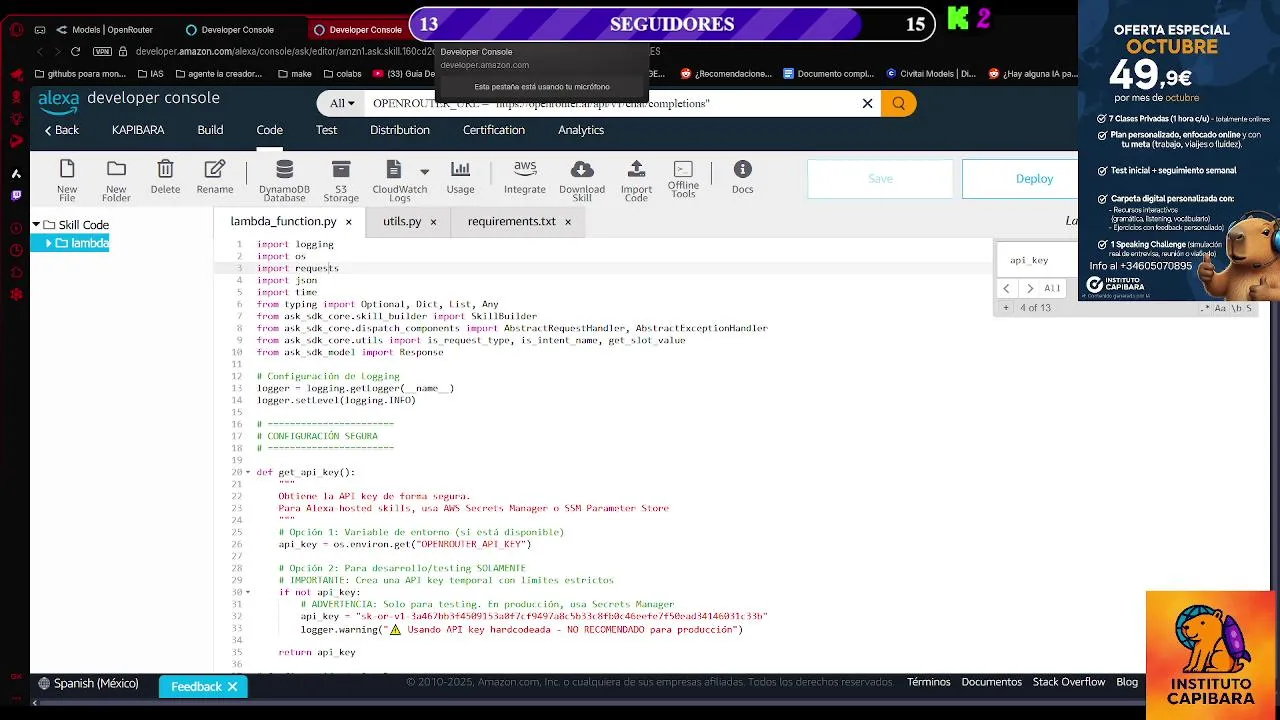The width and height of the screenshot is (1280, 720).
Task: Close the lambda_function.py tab
Action: tap(349, 222)
